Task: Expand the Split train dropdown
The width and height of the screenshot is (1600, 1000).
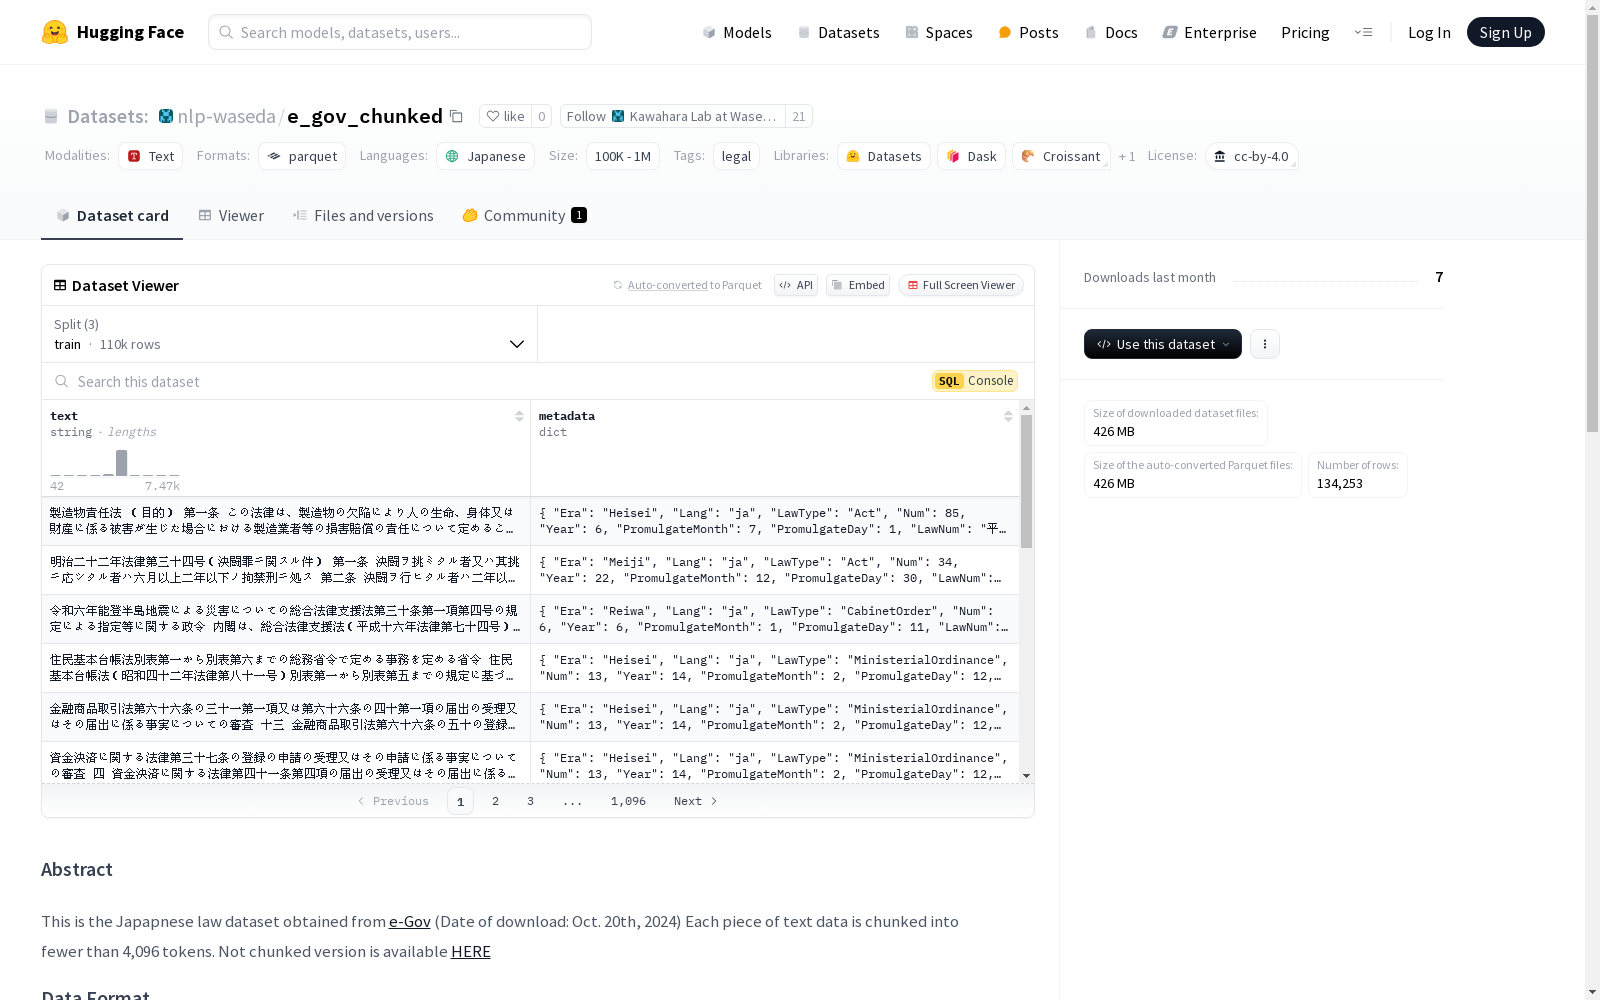Action: (290, 334)
